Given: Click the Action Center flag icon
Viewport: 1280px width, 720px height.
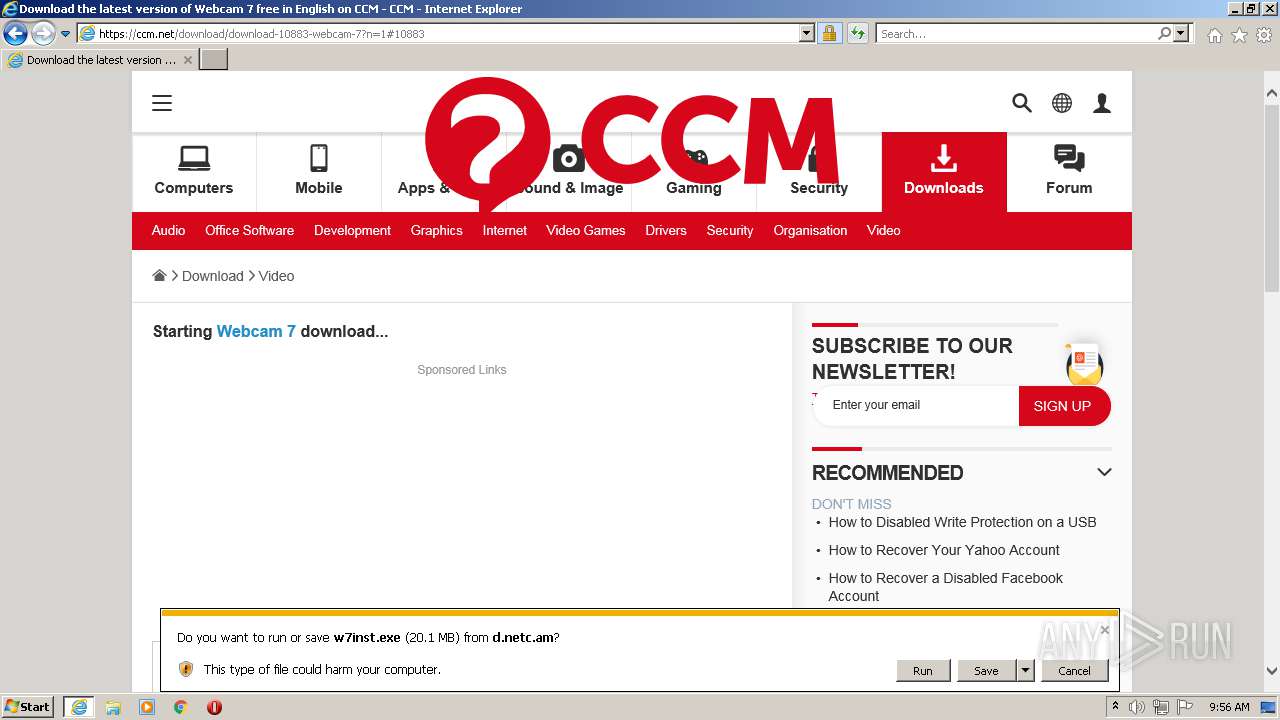Looking at the screenshot, I should [x=1185, y=707].
